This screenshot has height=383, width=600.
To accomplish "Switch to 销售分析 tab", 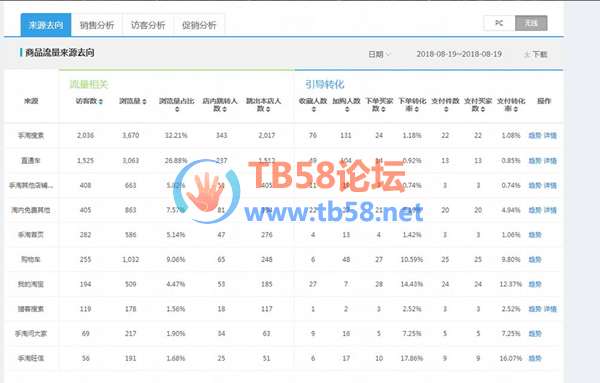I will [x=97, y=25].
